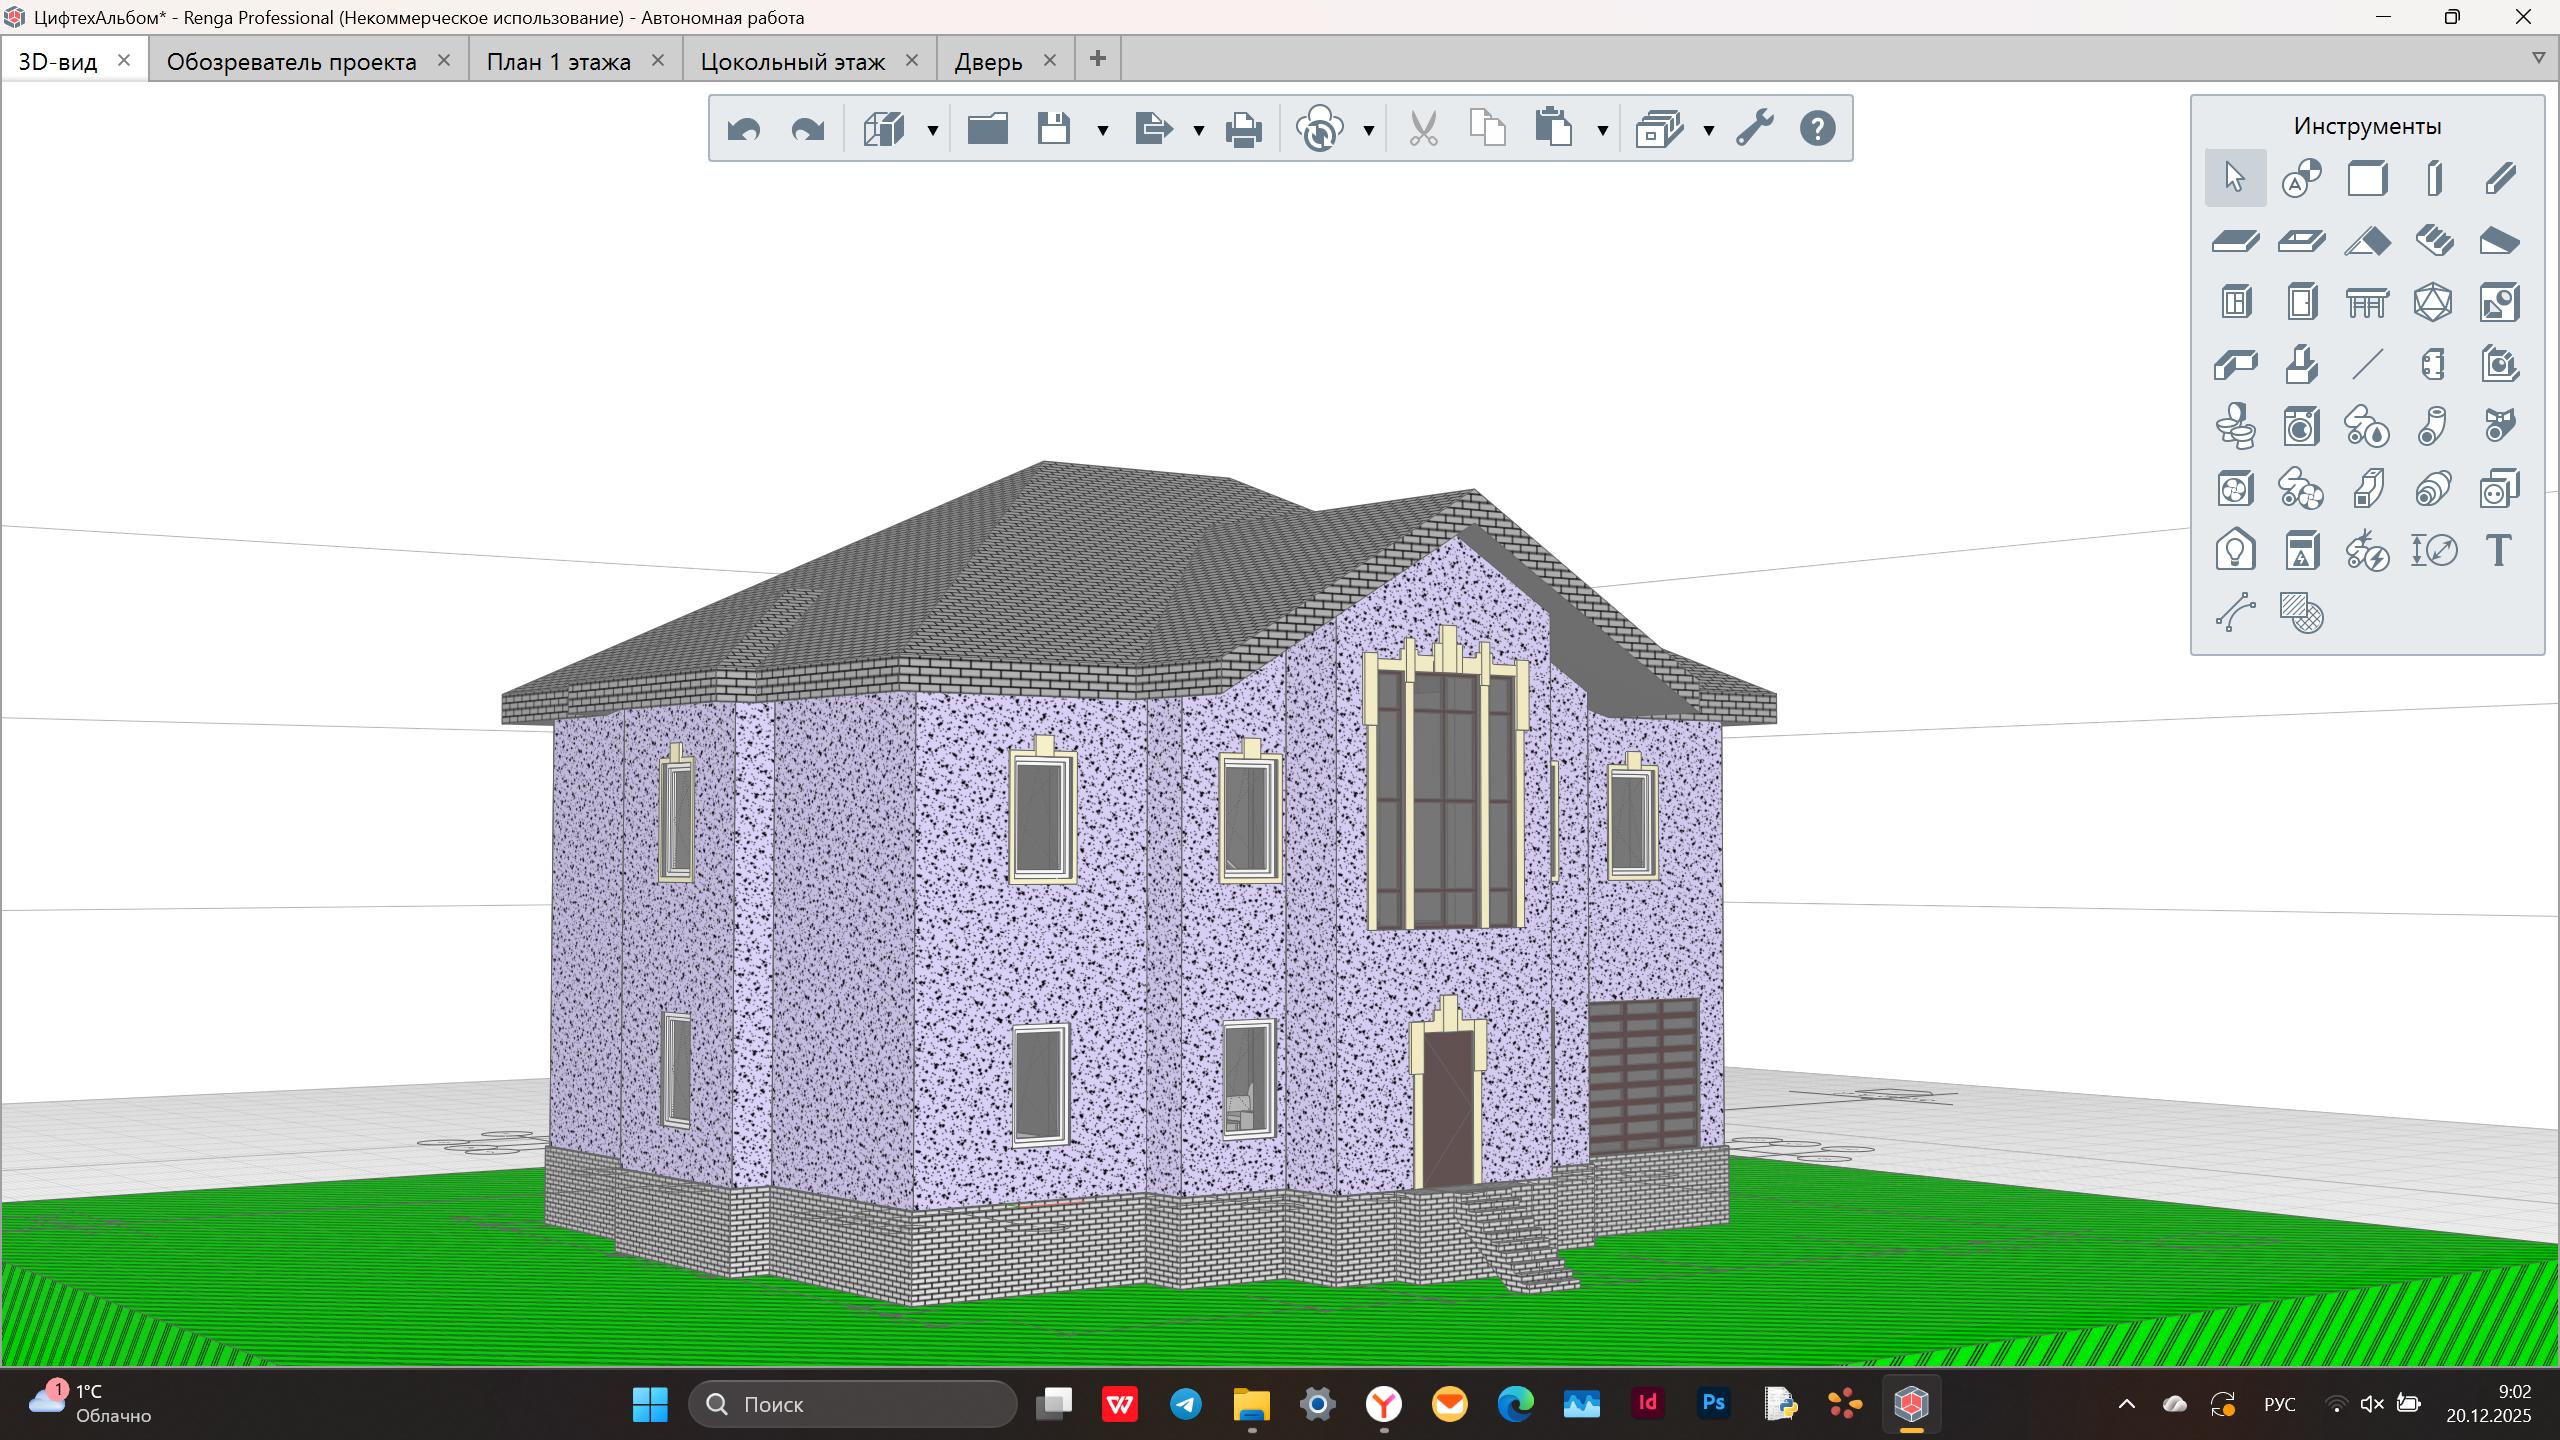2560x1440 pixels.
Task: Open the Export dropdown arrow
Action: click(x=1198, y=130)
